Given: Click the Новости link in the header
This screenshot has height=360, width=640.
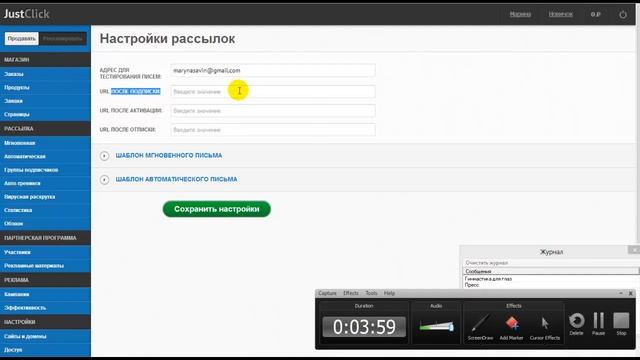Looking at the screenshot, I should (560, 14).
